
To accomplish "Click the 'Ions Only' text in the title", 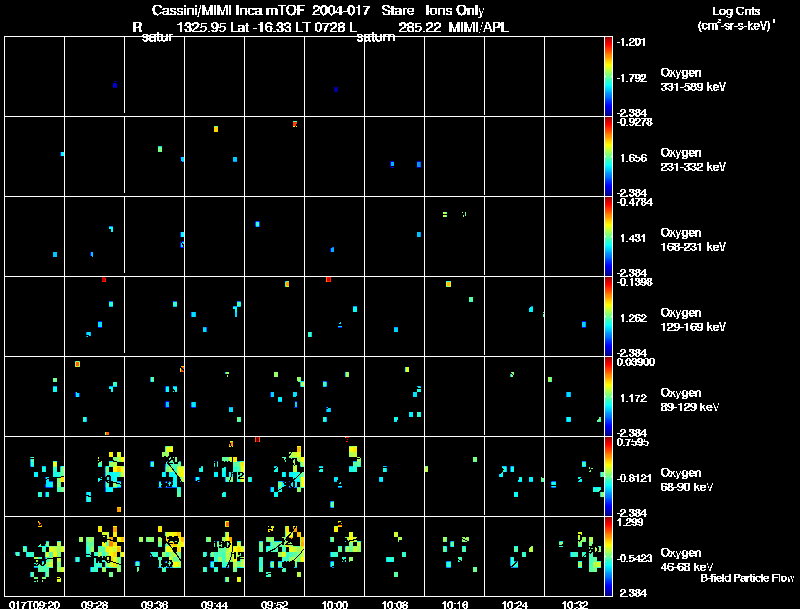I will [x=455, y=11].
